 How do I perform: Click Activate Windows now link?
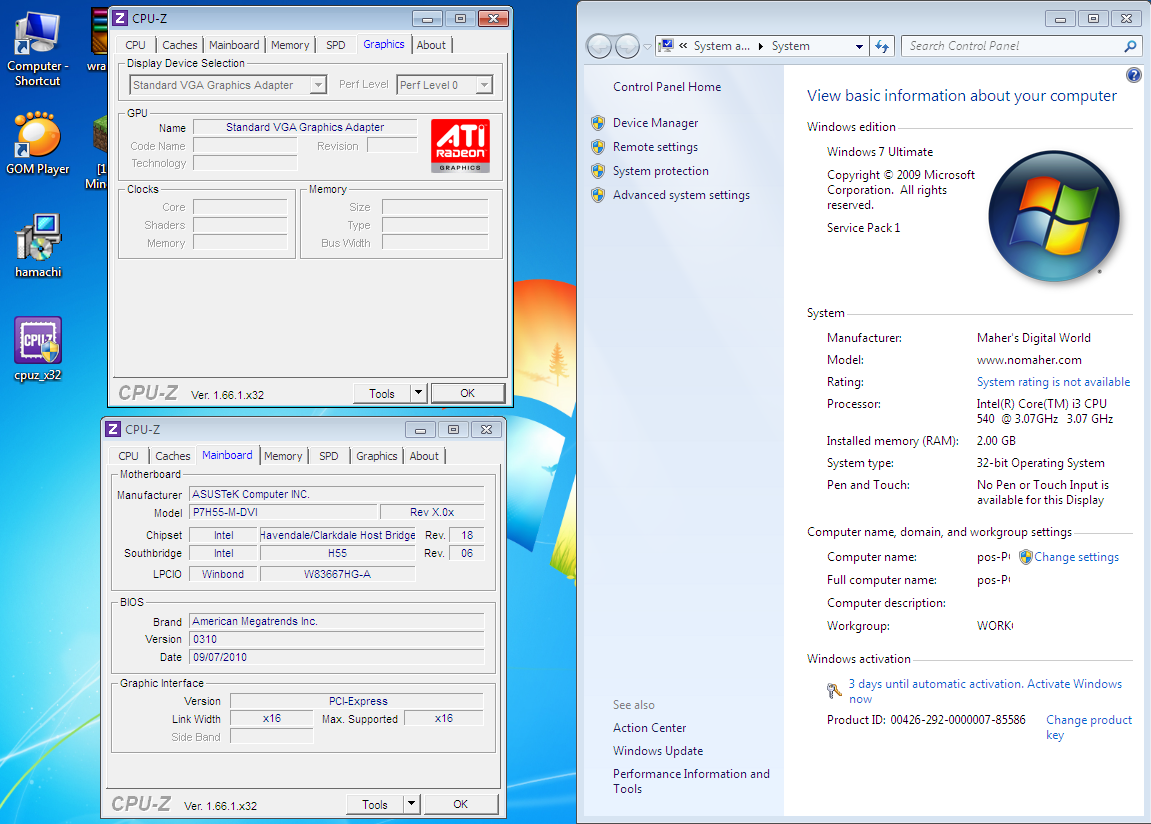pos(985,691)
